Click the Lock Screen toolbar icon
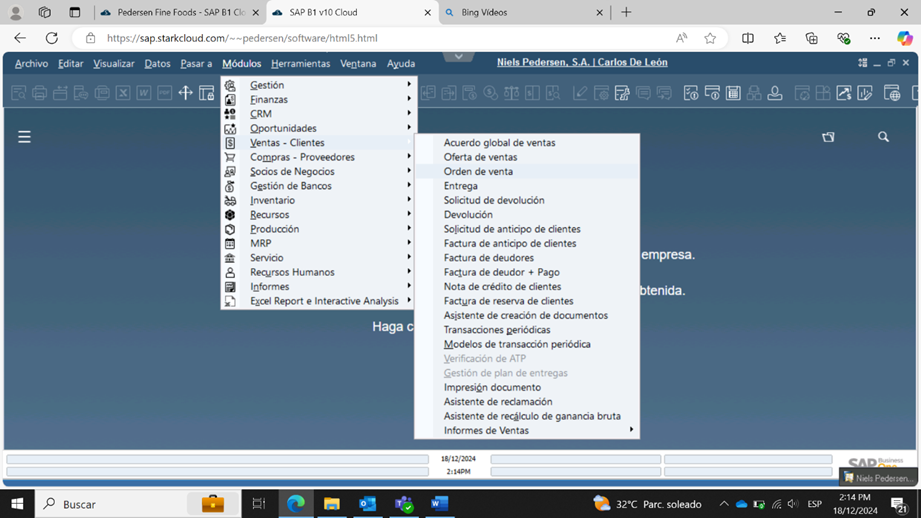The height and width of the screenshot is (518, 921). (x=207, y=93)
